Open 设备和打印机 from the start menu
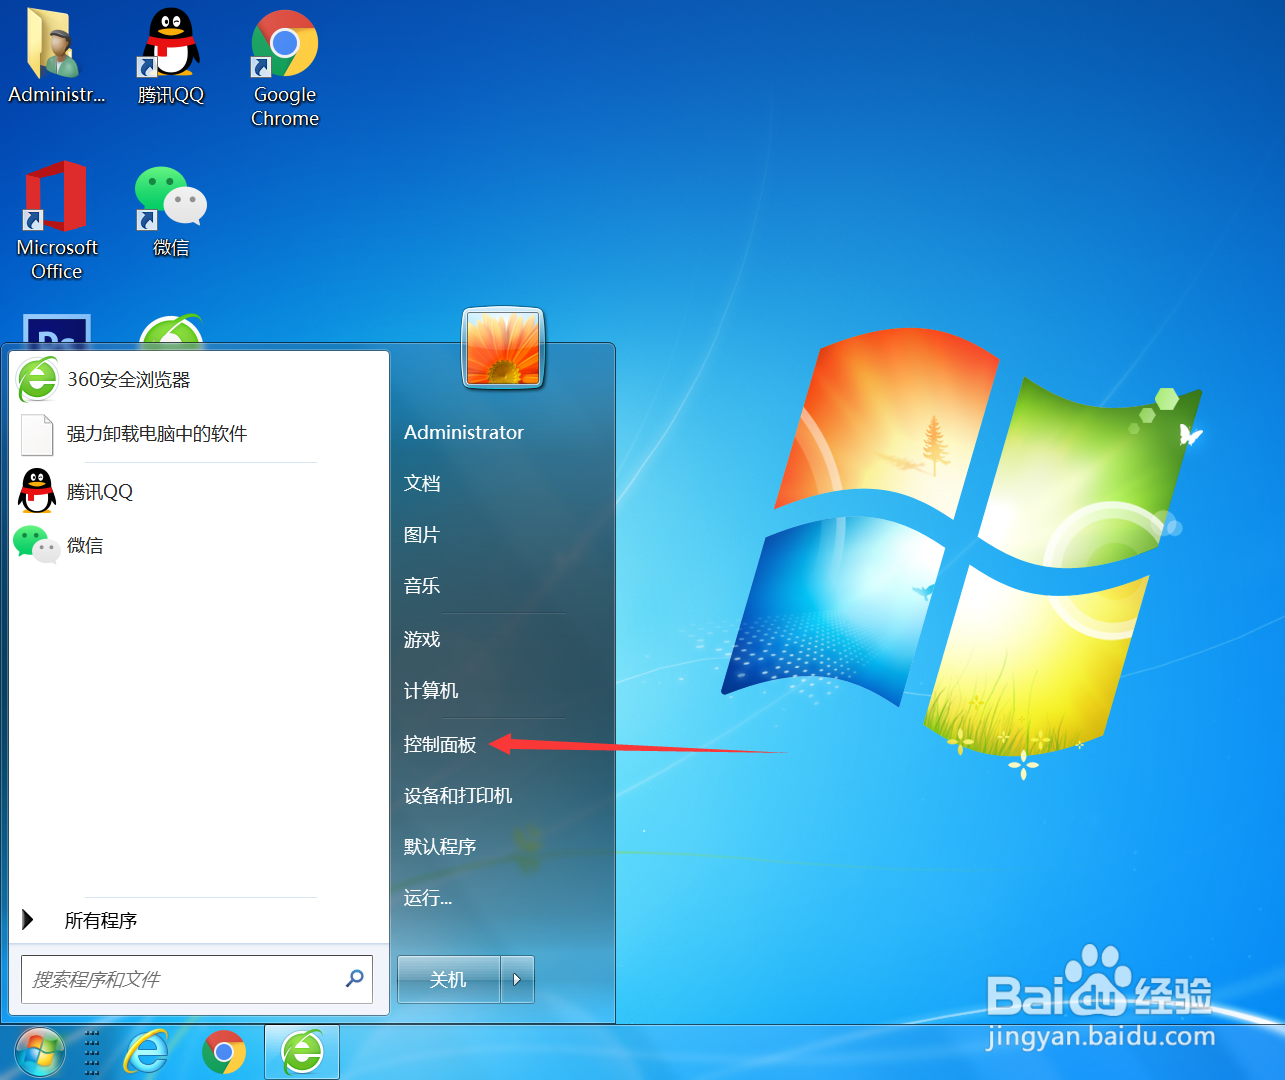 (x=458, y=796)
